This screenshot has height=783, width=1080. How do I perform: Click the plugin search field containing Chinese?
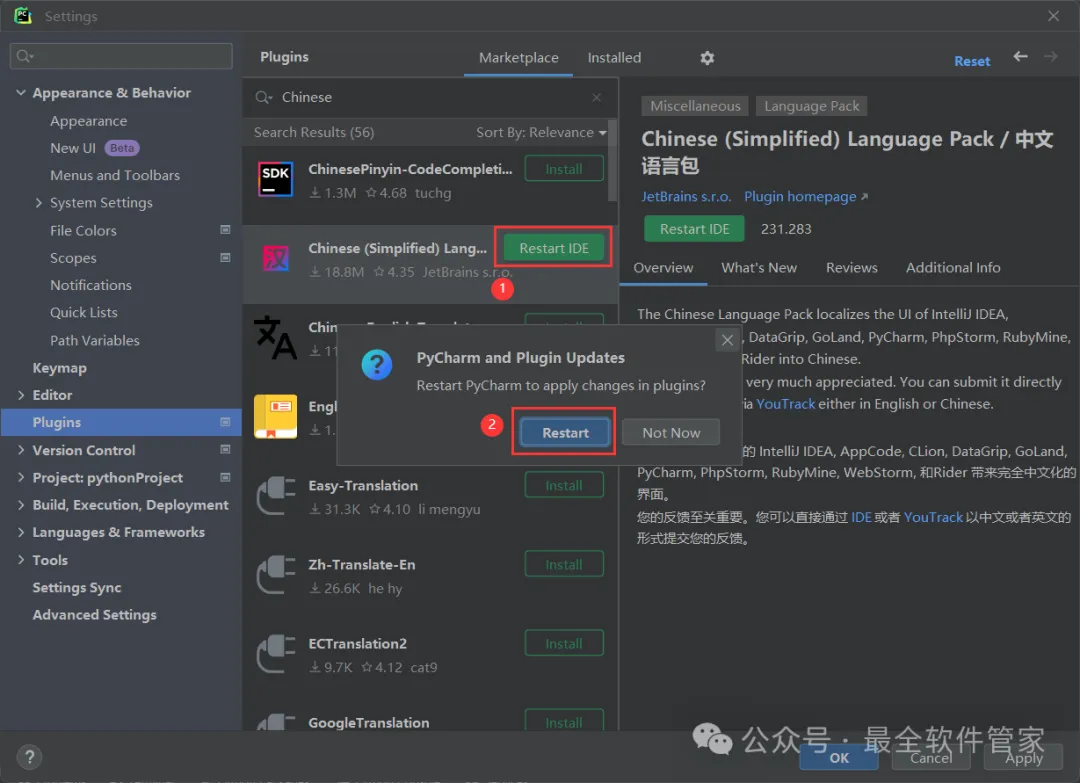coord(430,98)
